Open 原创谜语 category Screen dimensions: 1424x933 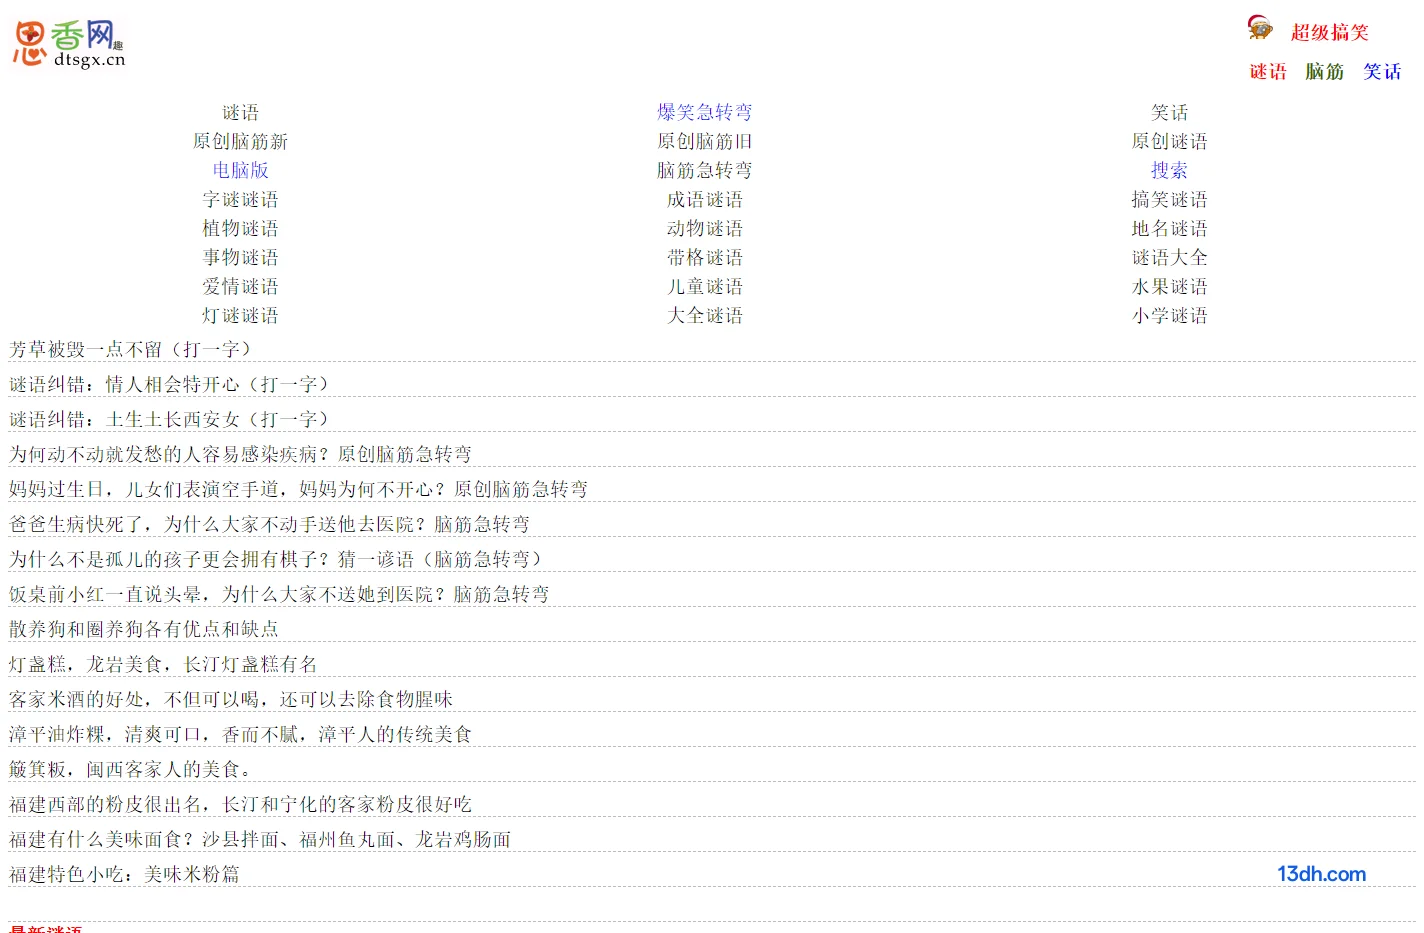click(x=1169, y=142)
